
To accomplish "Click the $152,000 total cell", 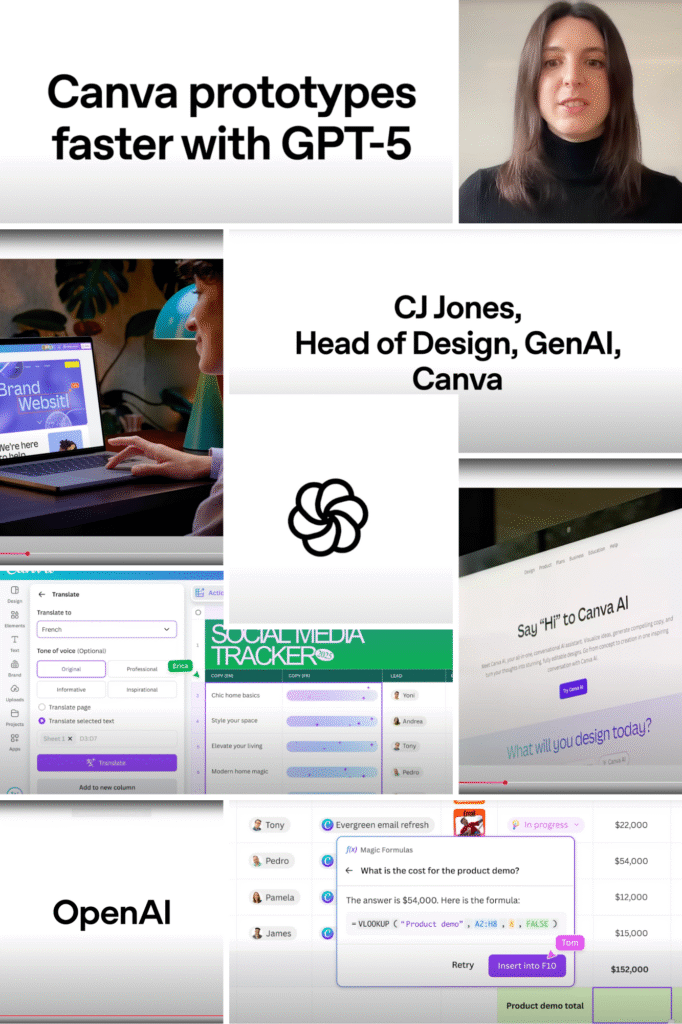I will tap(630, 969).
